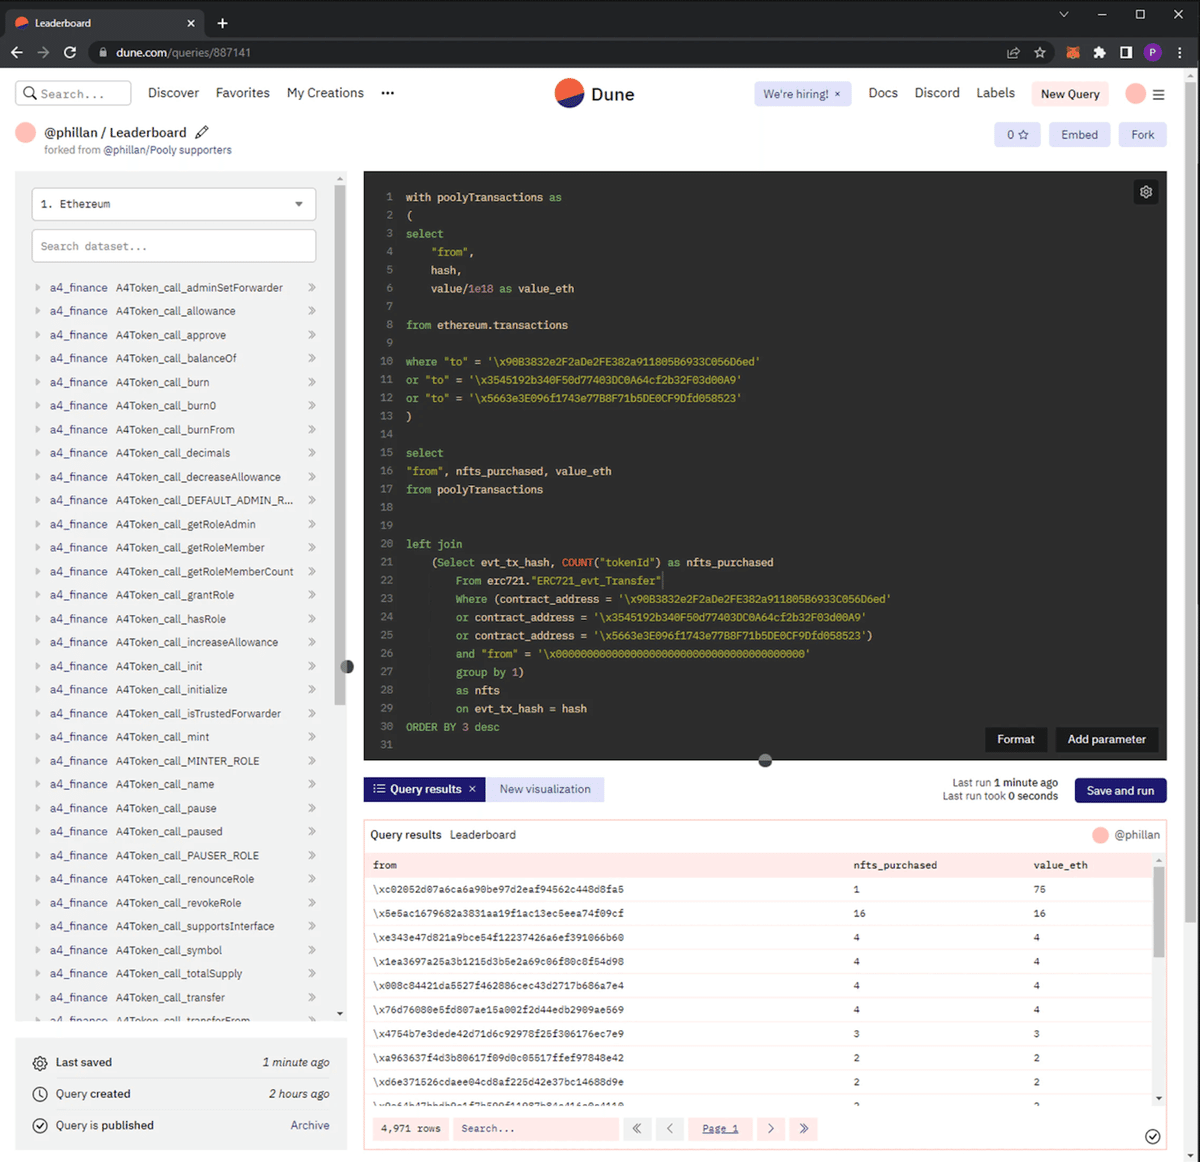
Task: Star this query
Action: coord(1017,135)
